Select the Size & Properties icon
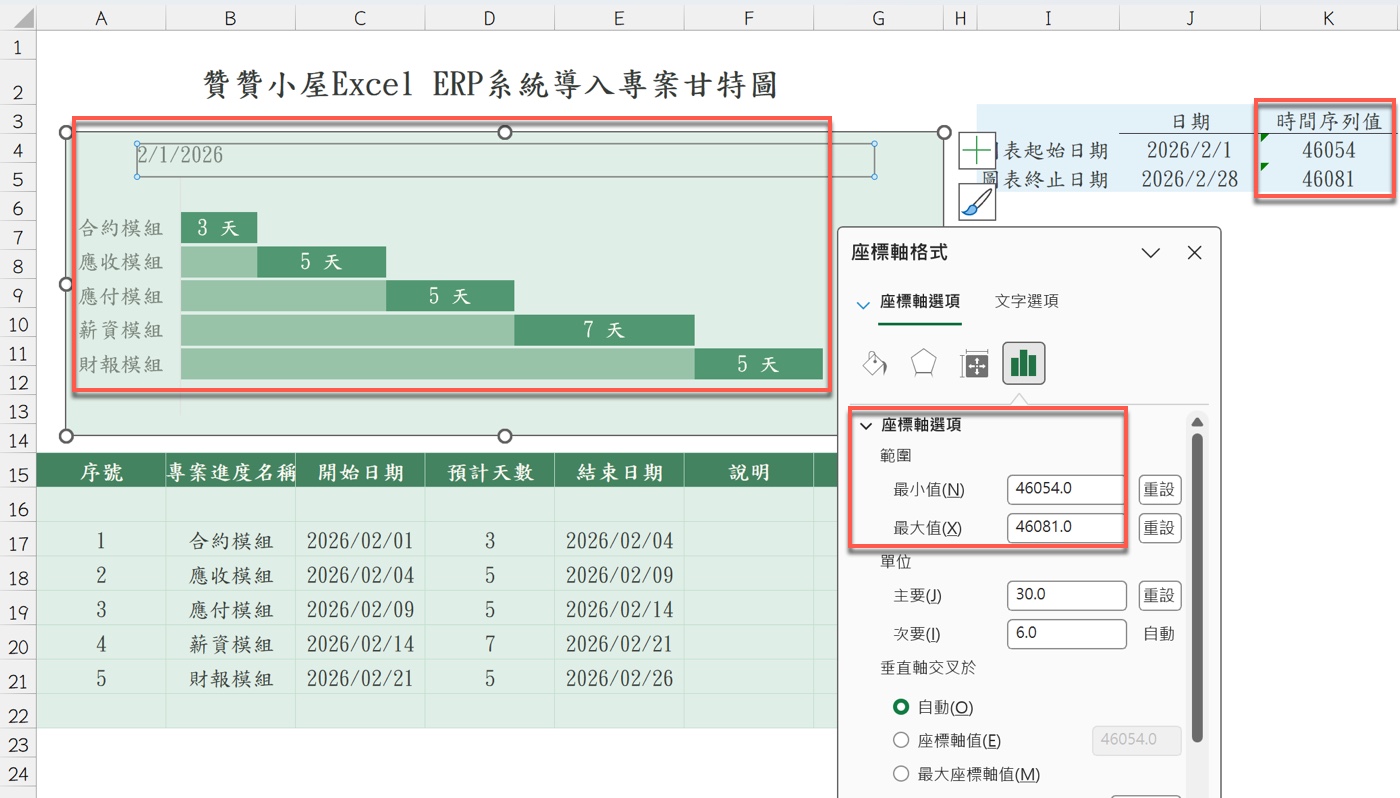Screen dimensions: 1400x798 (973, 363)
